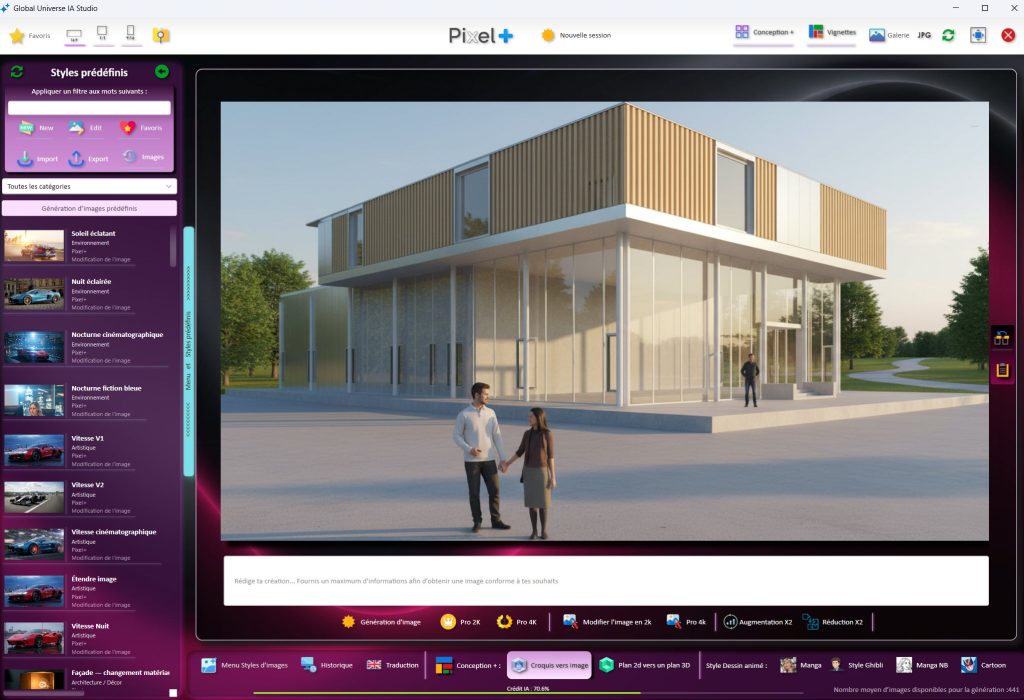Click the Augmentation X2 button
The image size is (1024, 700).
pyautogui.click(x=758, y=622)
